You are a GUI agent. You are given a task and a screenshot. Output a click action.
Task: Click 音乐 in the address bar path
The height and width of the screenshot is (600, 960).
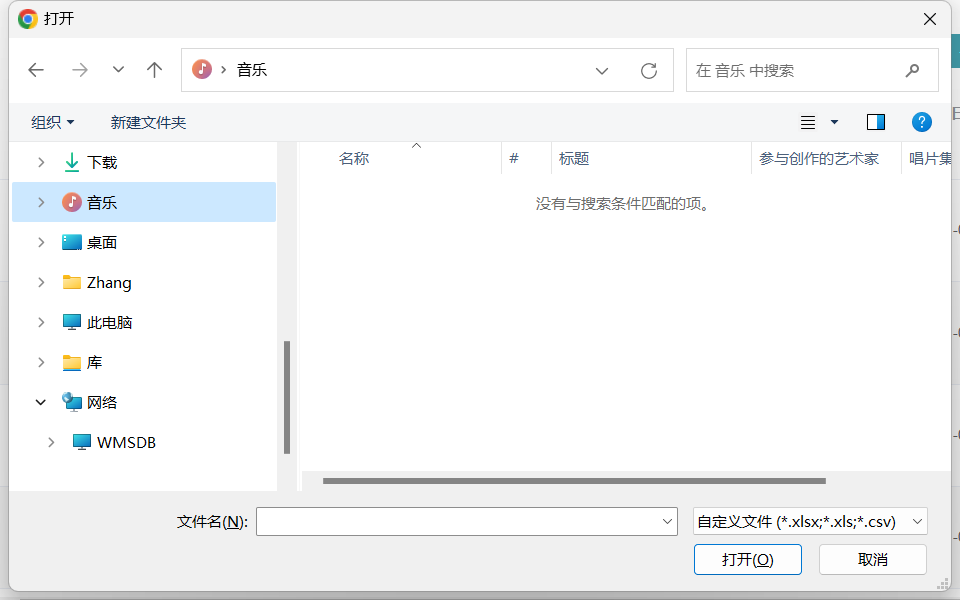(252, 70)
